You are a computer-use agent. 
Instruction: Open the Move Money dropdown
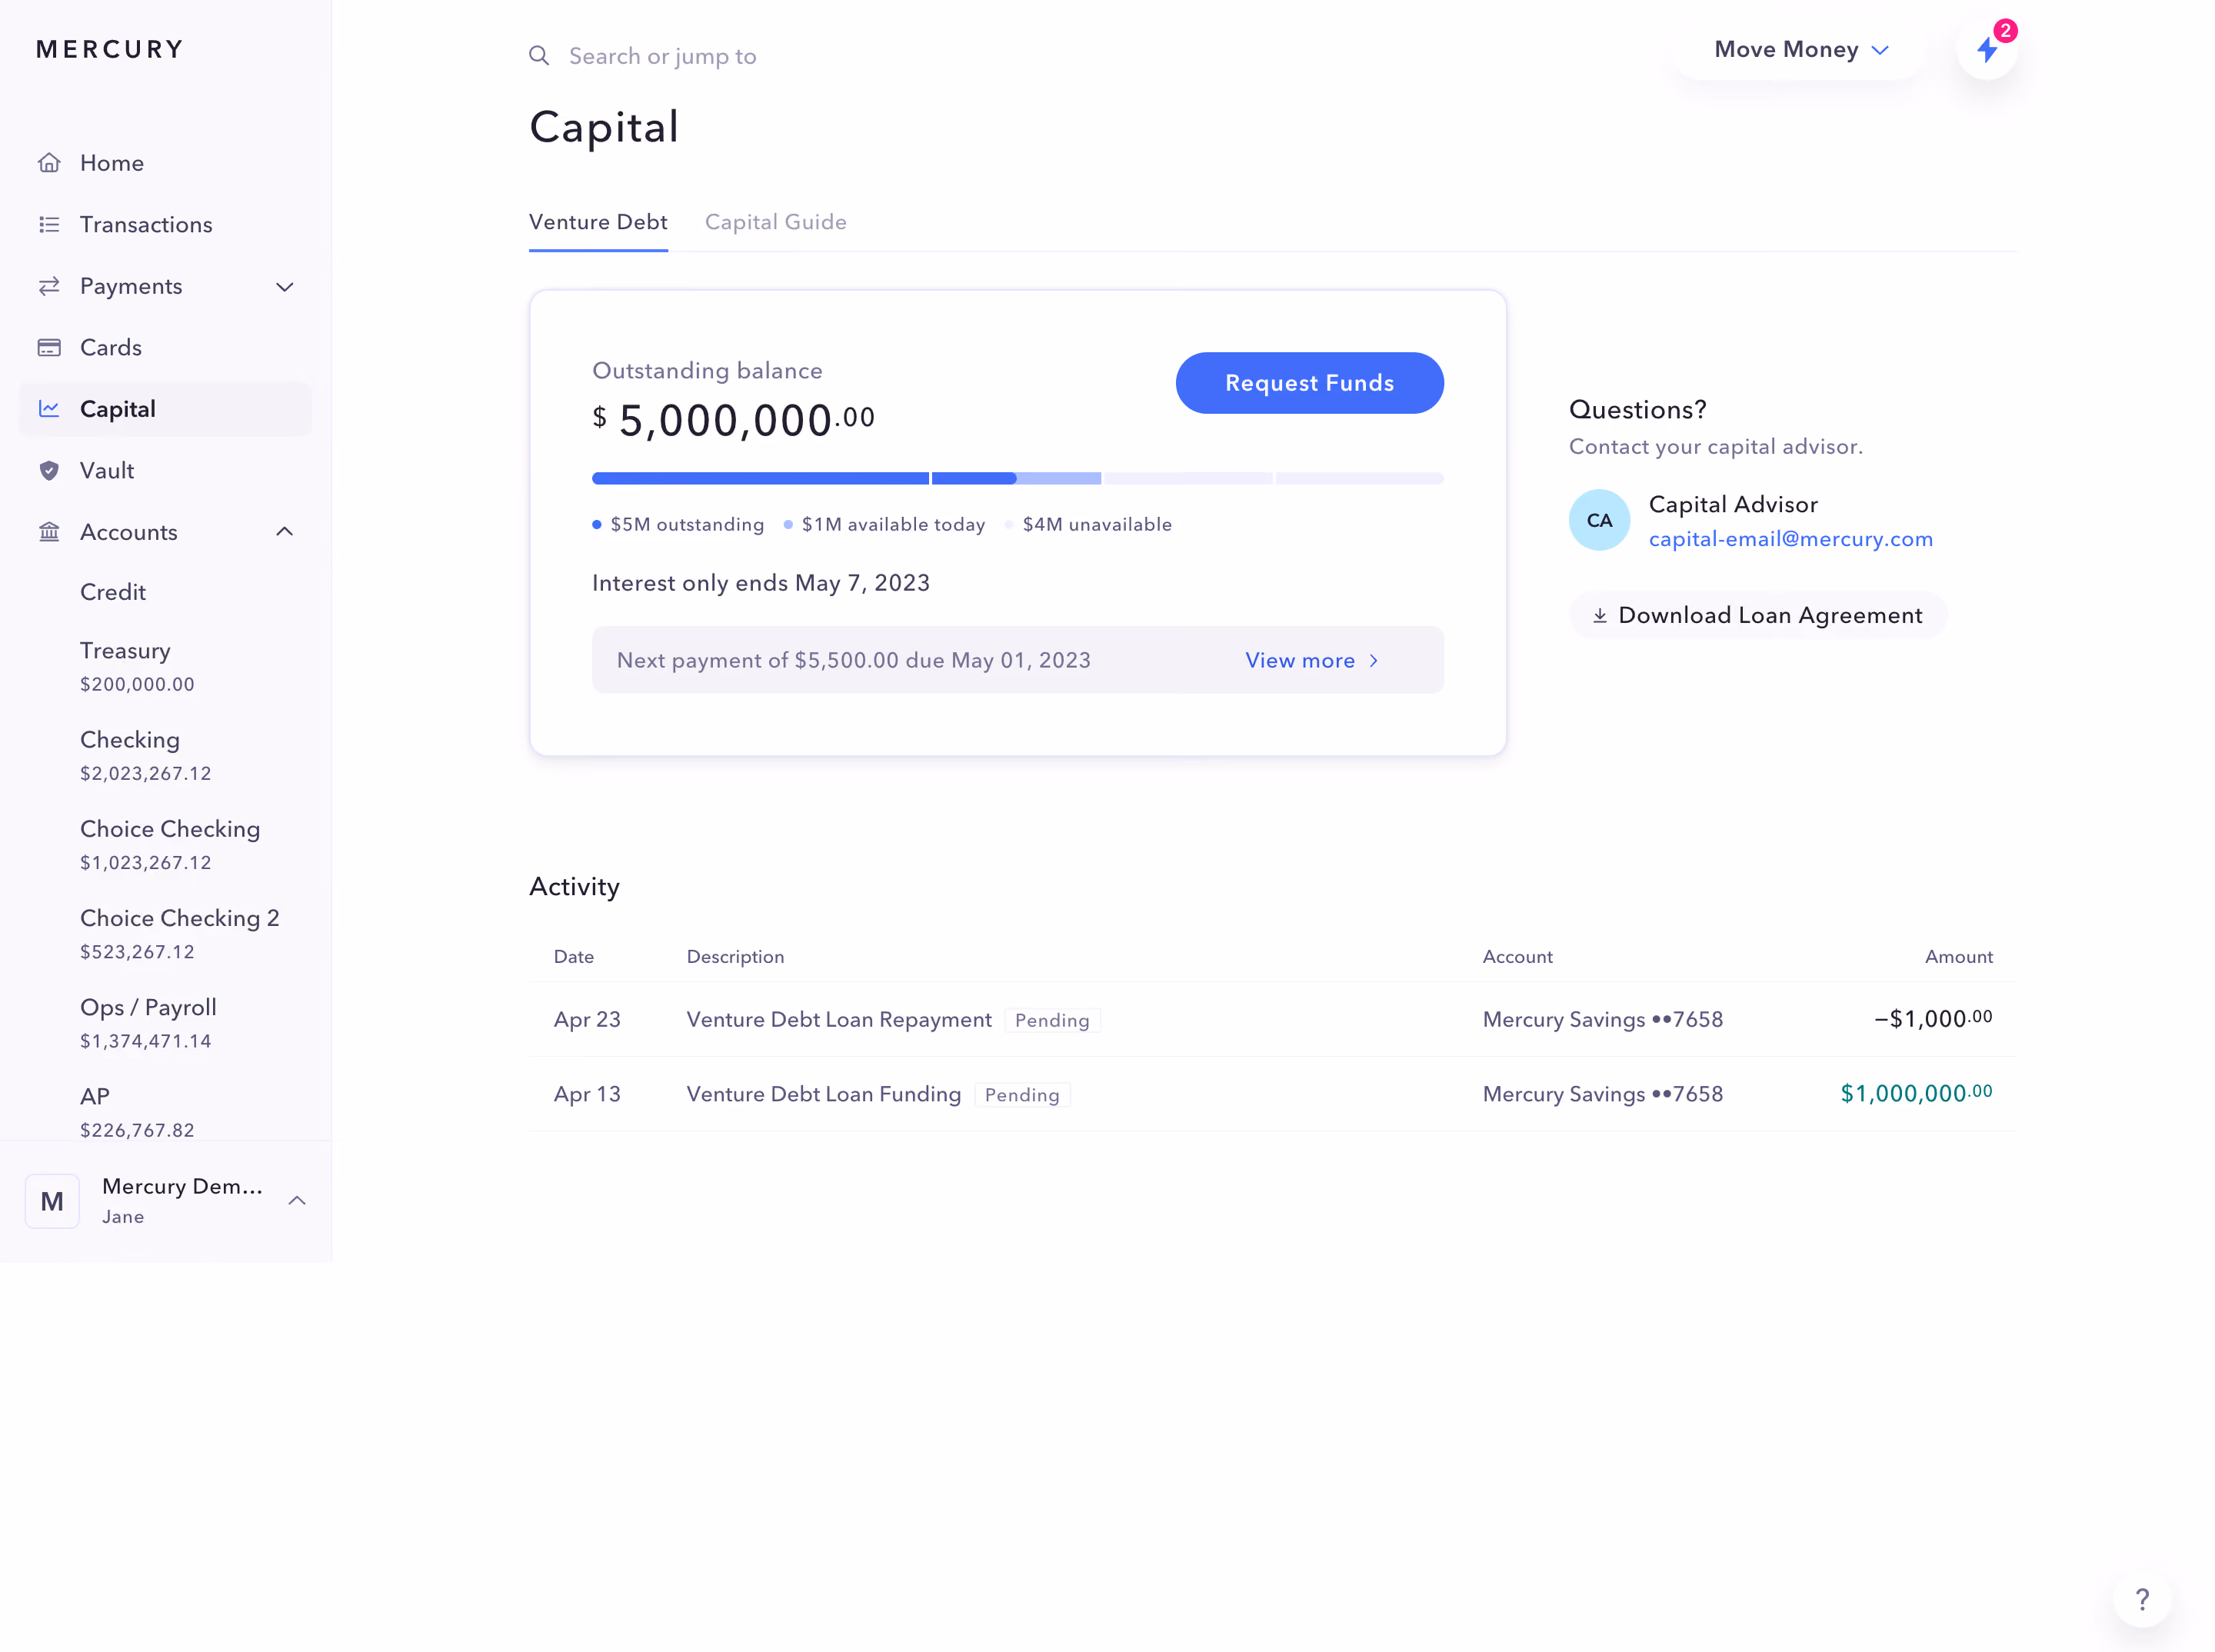[x=1800, y=50]
